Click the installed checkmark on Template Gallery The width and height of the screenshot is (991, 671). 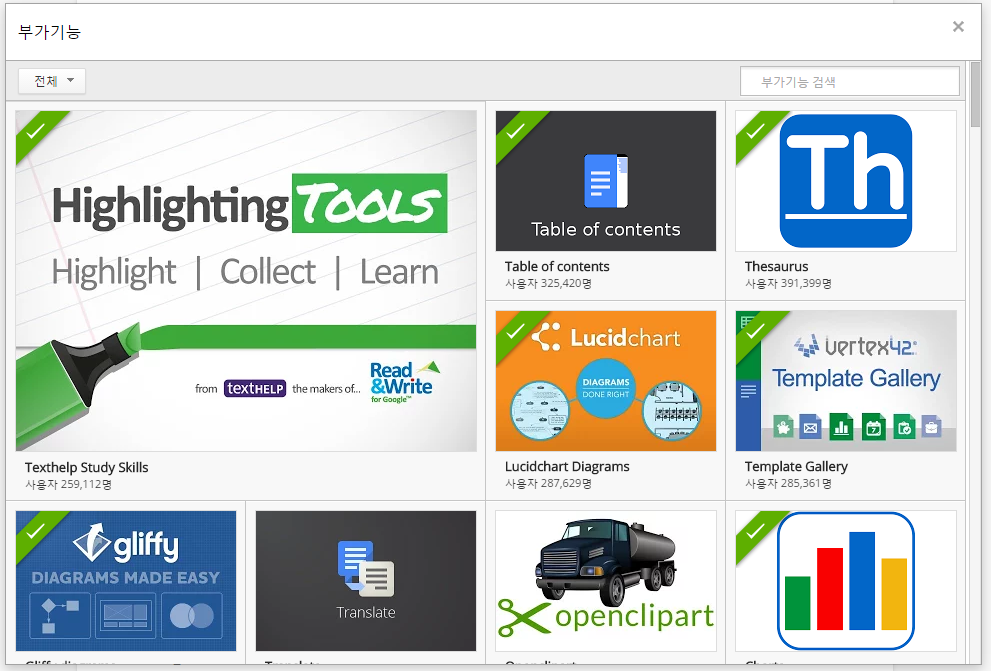755,330
